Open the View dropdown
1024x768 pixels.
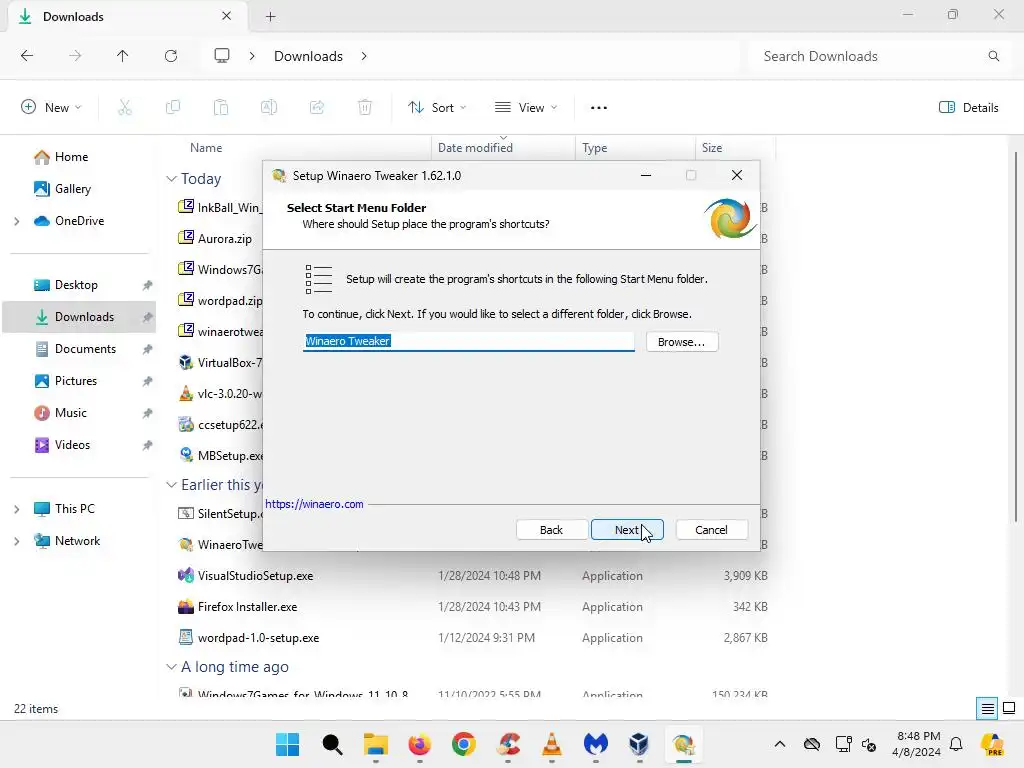(x=526, y=108)
